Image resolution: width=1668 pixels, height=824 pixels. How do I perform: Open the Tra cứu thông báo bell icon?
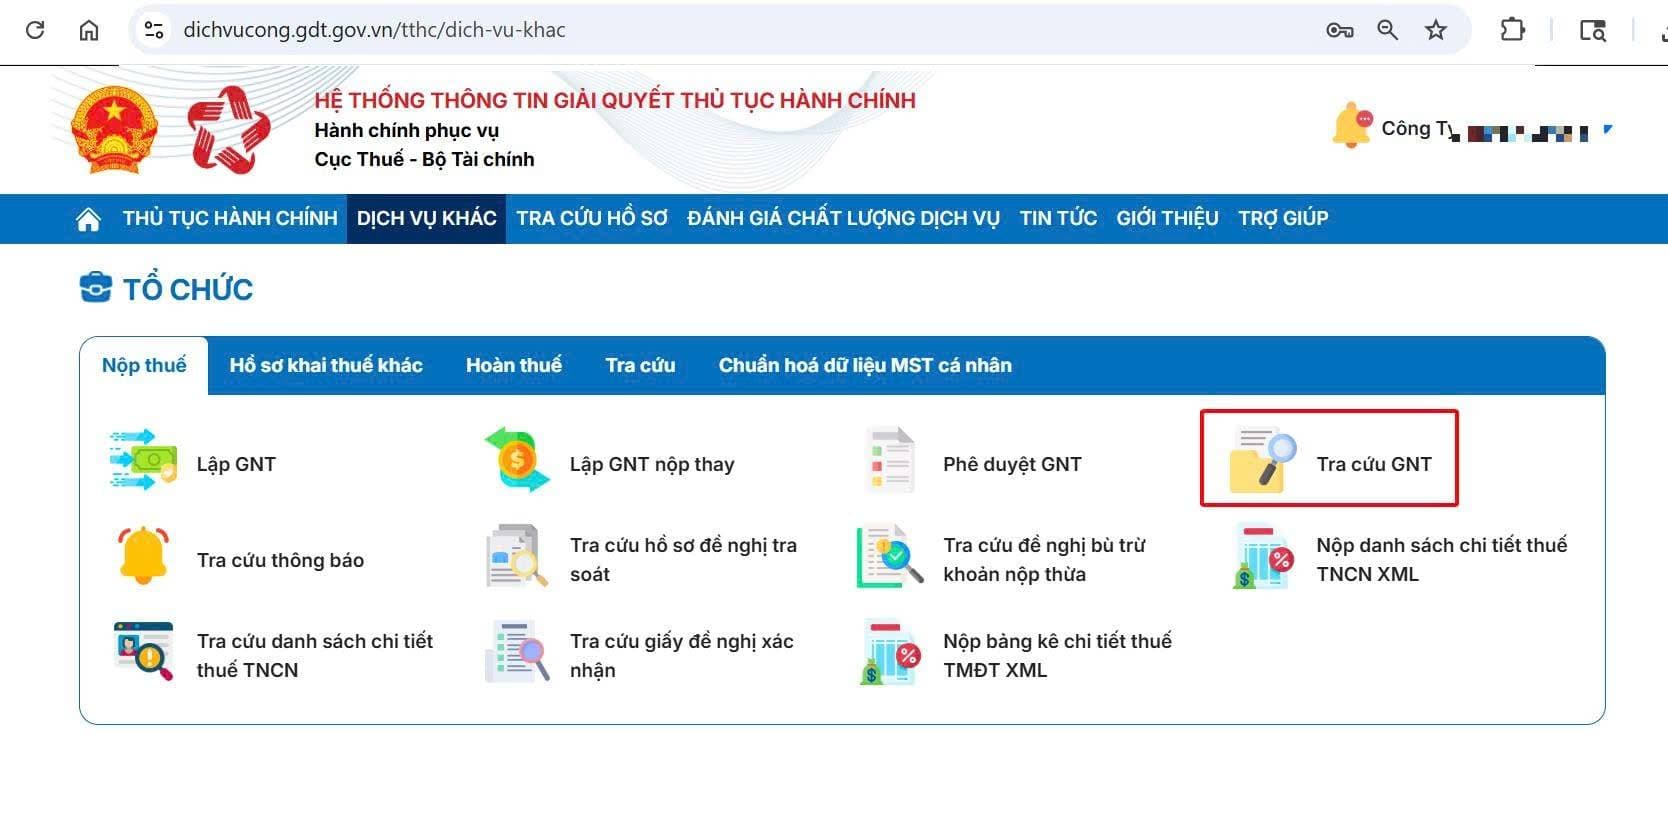tap(143, 556)
